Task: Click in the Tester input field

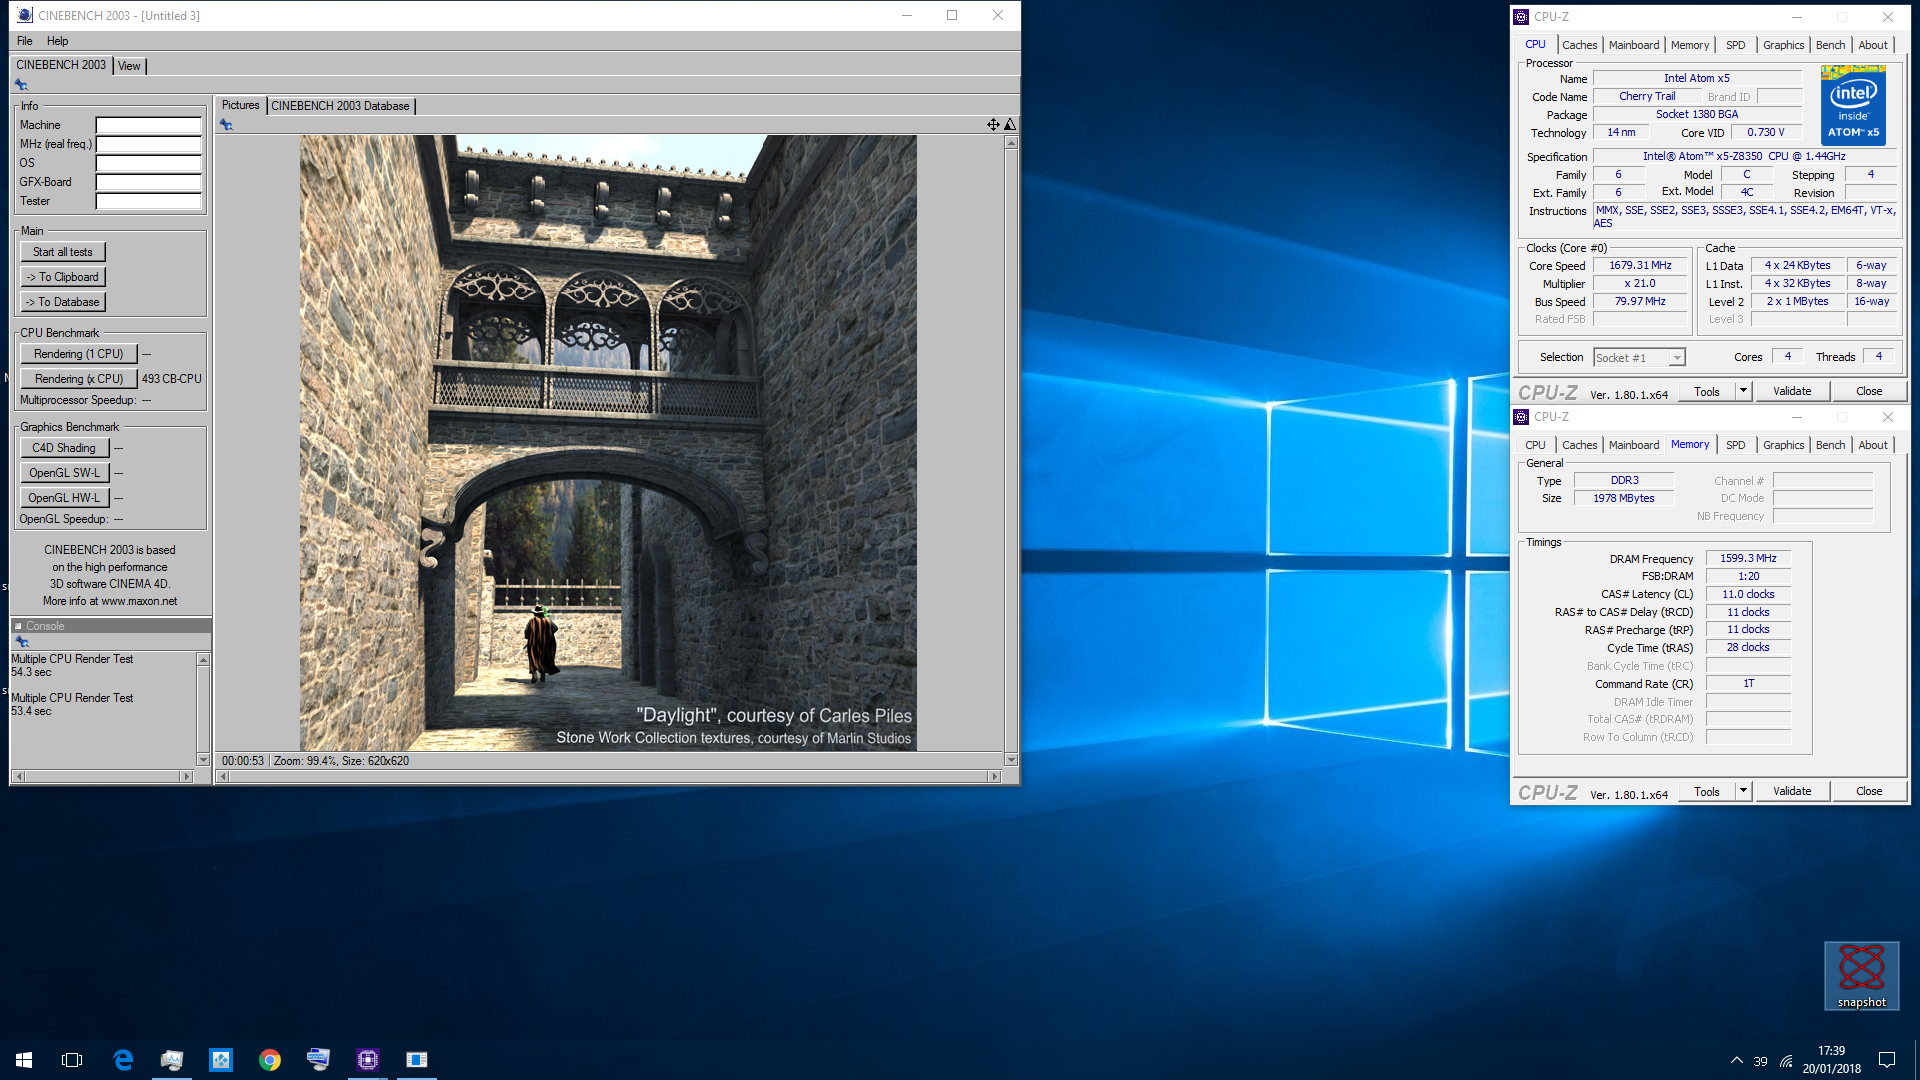Action: (x=149, y=201)
